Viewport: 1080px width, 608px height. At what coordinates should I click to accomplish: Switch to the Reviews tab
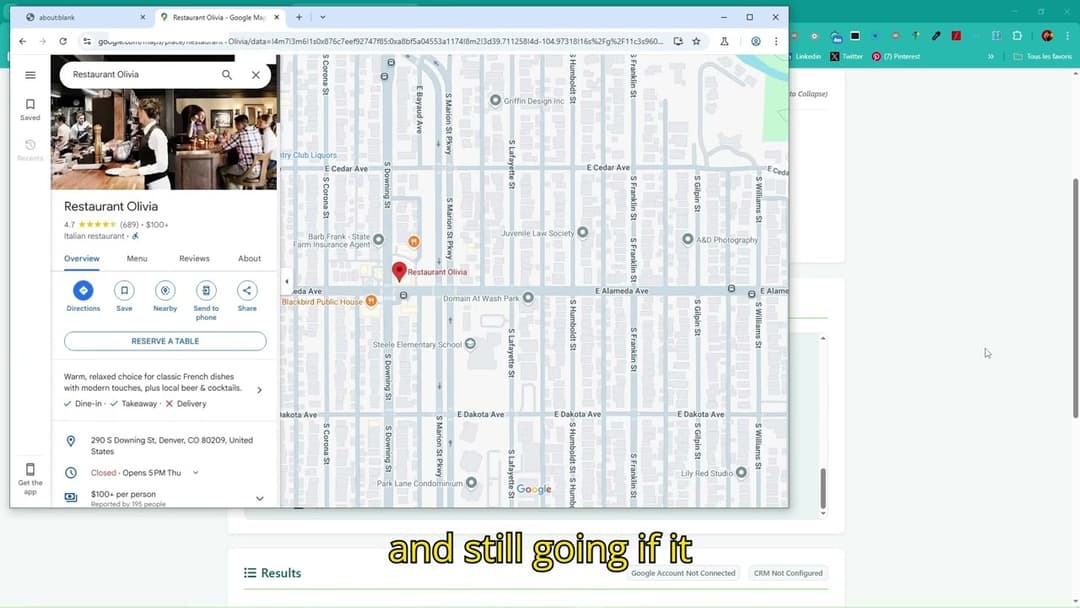pos(194,259)
